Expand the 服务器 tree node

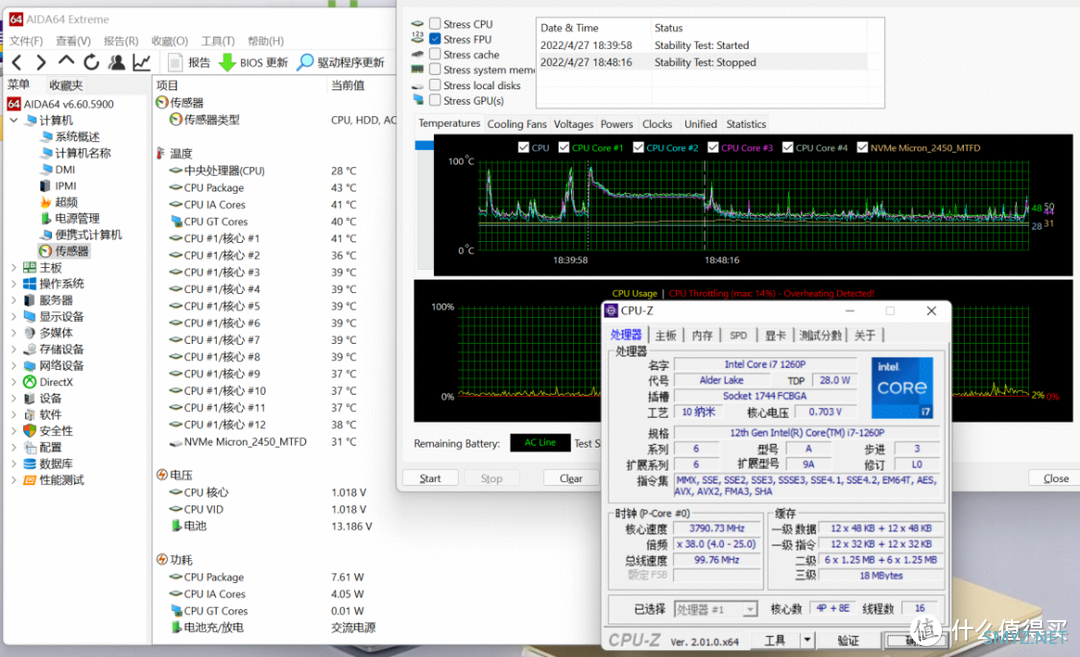click(x=14, y=300)
